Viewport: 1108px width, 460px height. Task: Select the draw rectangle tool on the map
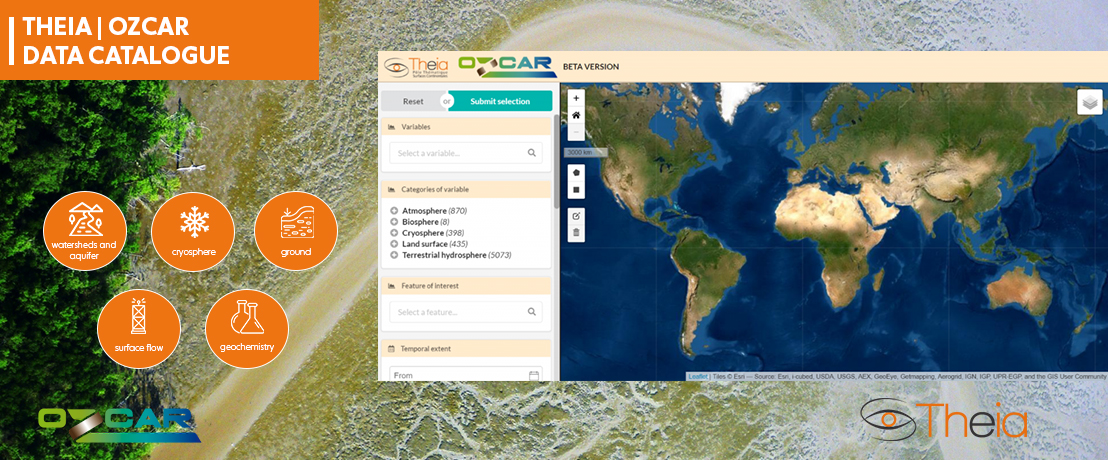pyautogui.click(x=576, y=189)
